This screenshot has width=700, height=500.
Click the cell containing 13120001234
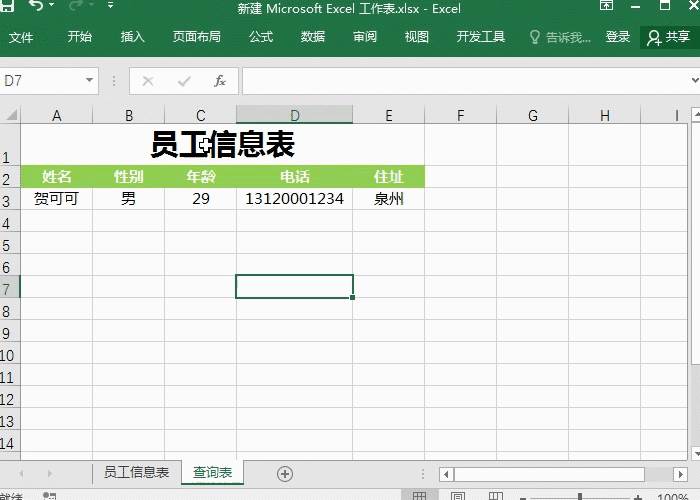[294, 199]
